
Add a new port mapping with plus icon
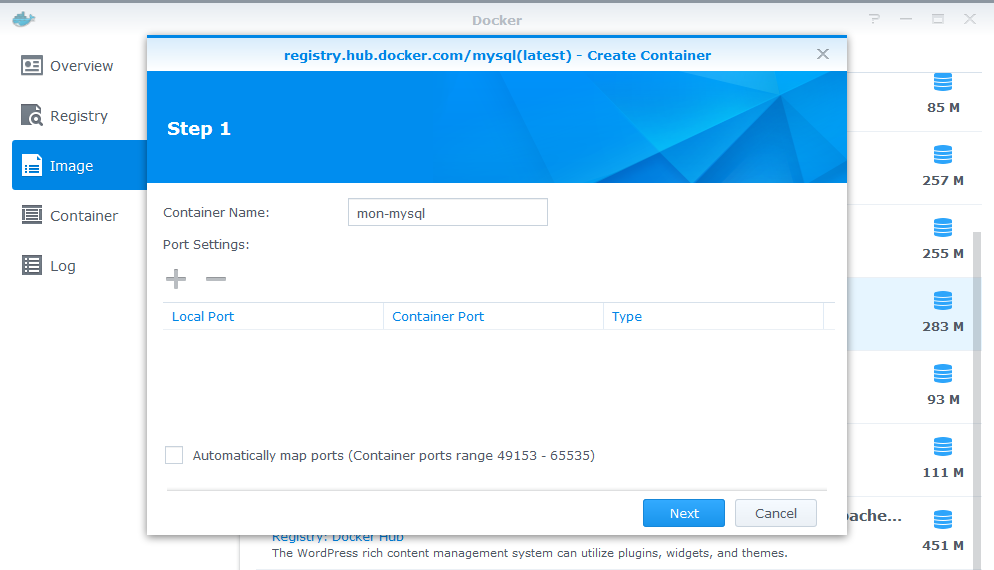coord(176,278)
